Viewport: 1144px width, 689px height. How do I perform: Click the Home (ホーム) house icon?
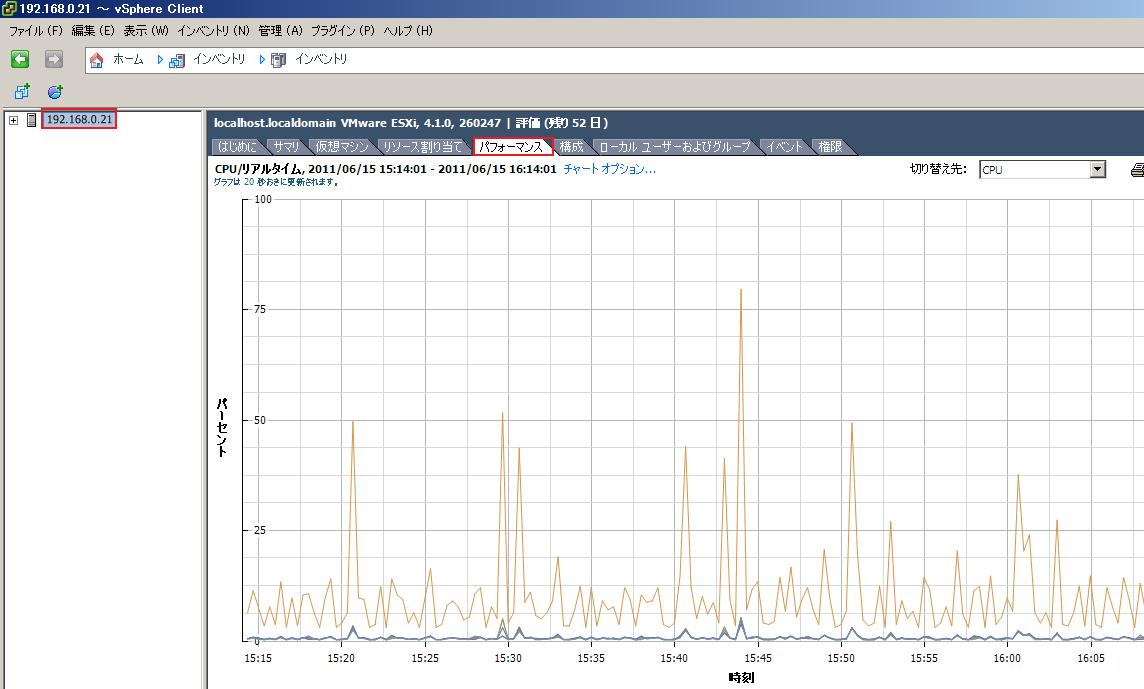97,60
